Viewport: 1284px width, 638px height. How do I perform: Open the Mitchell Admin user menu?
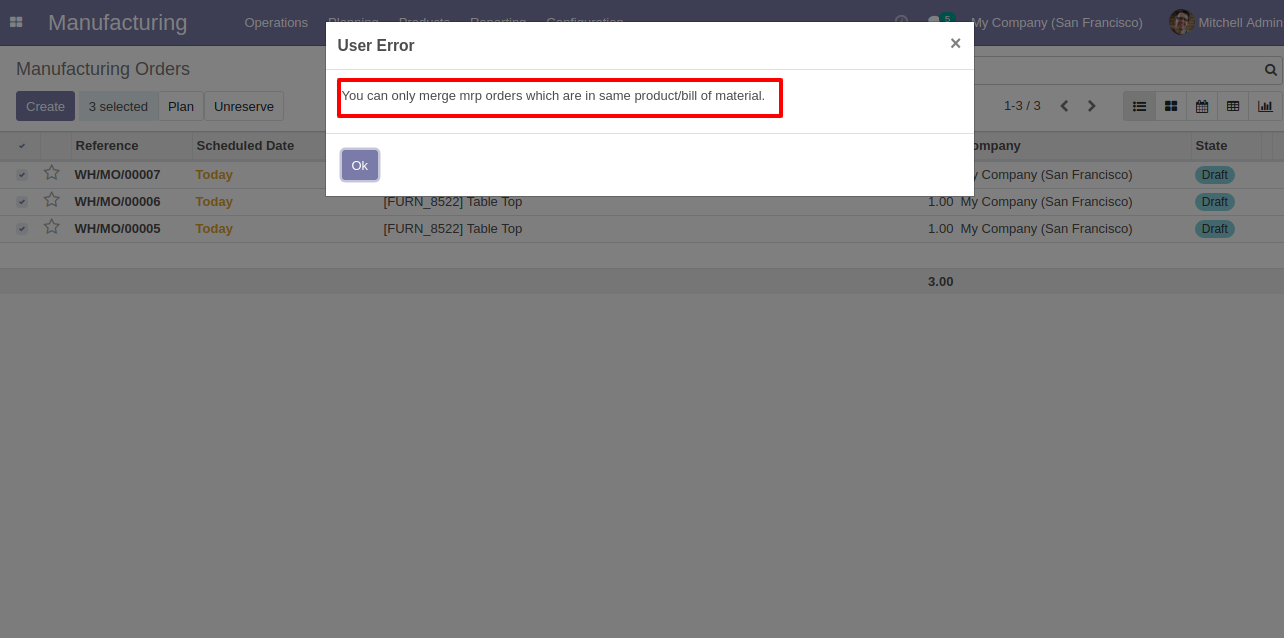[x=1226, y=22]
